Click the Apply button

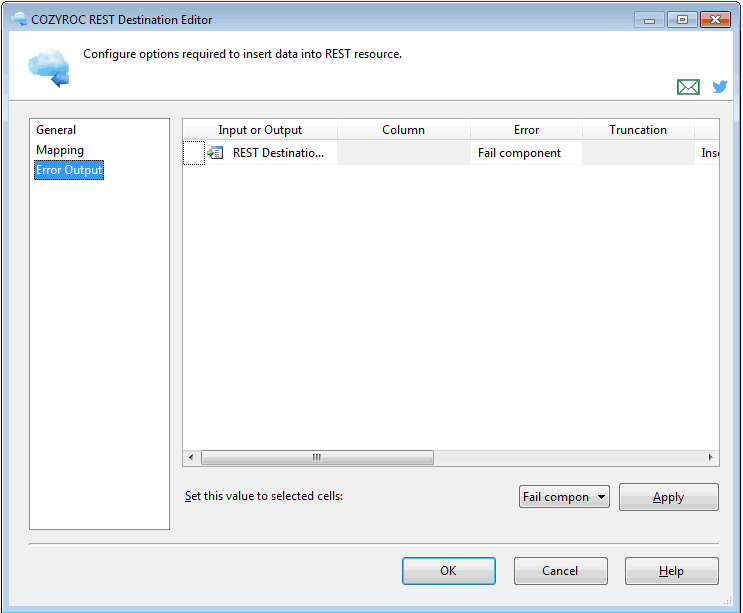[x=669, y=497]
